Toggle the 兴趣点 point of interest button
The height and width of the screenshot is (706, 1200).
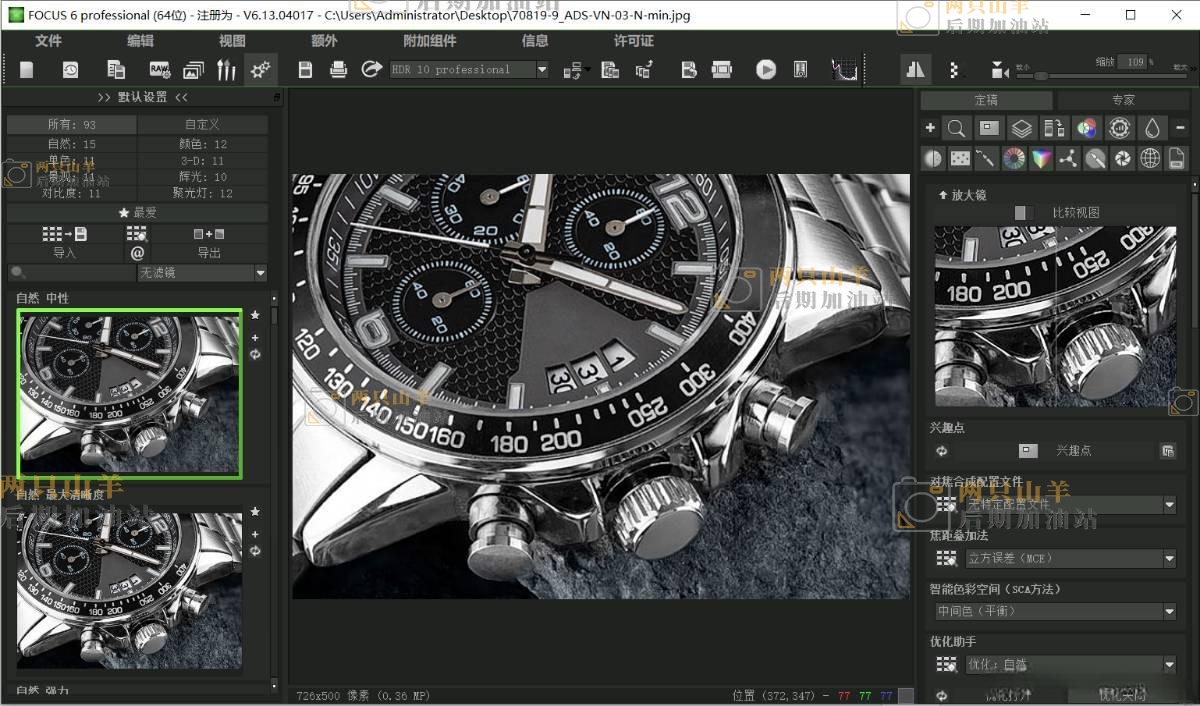(1027, 451)
